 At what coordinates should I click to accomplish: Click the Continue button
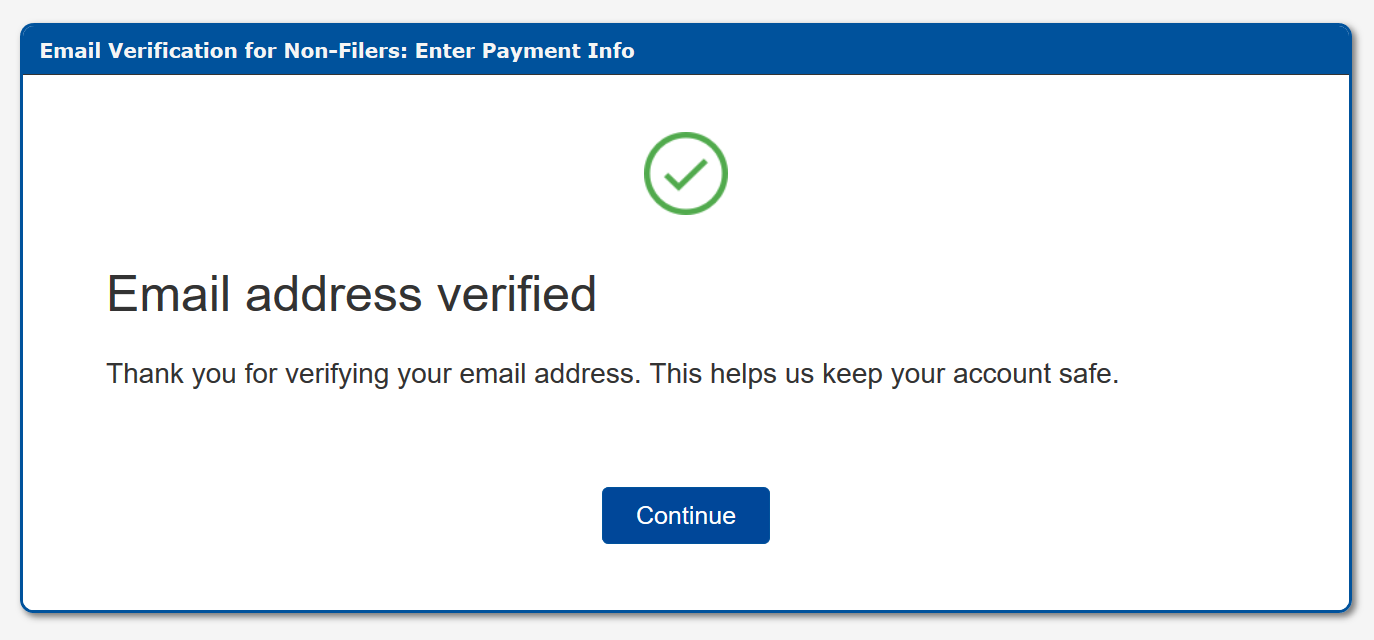pos(685,516)
